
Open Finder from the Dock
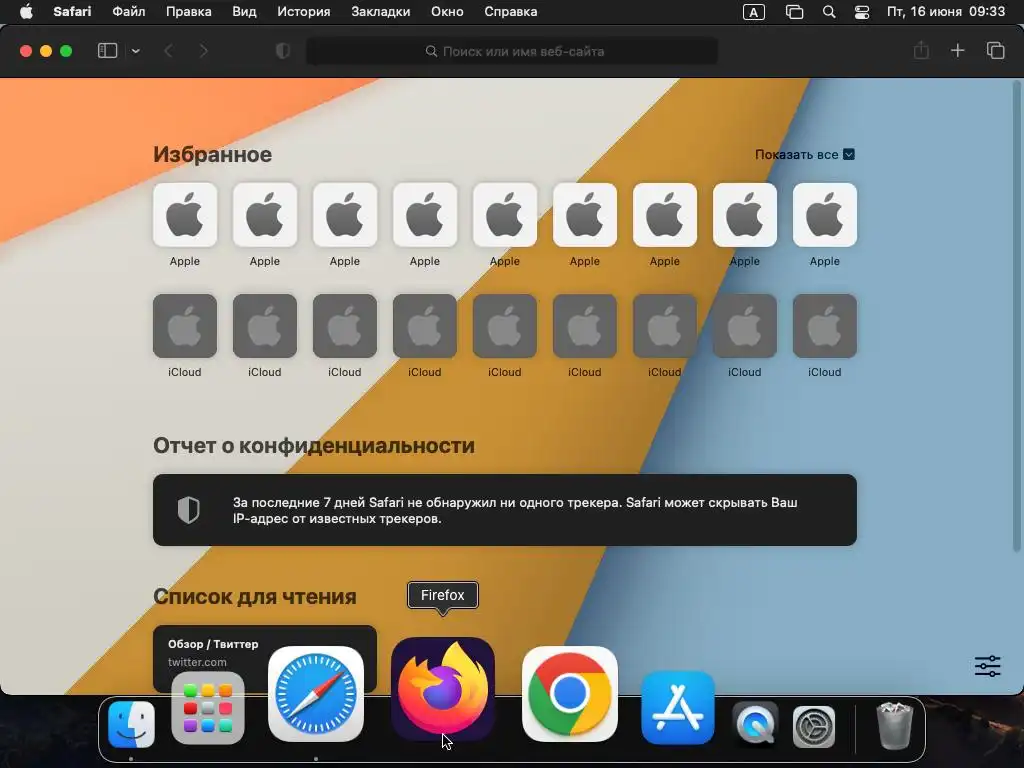(131, 725)
